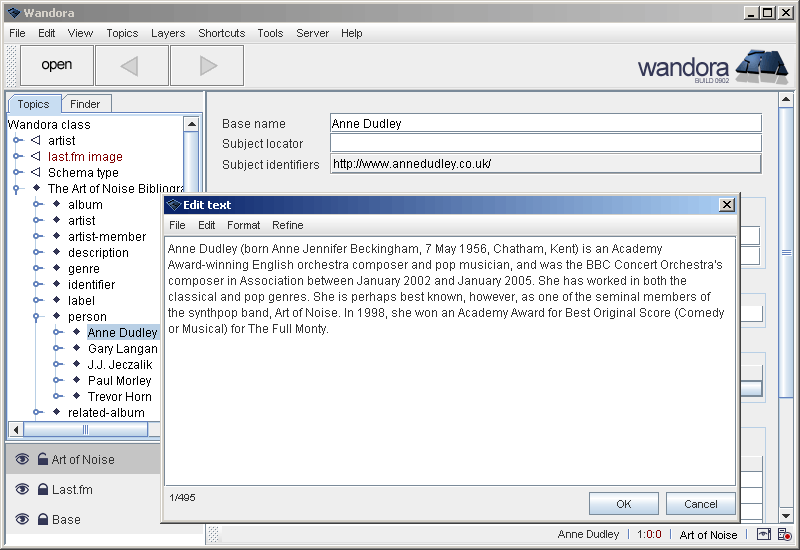
Task: Open the Refine menu in Edit text dialog
Action: (288, 226)
